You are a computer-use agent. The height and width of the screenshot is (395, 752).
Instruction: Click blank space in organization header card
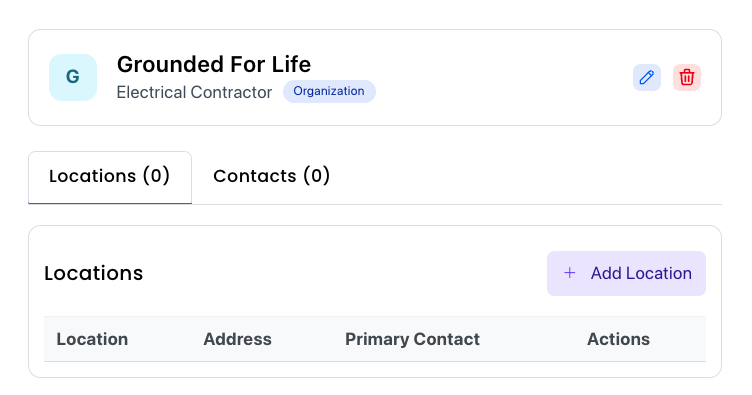click(504, 77)
